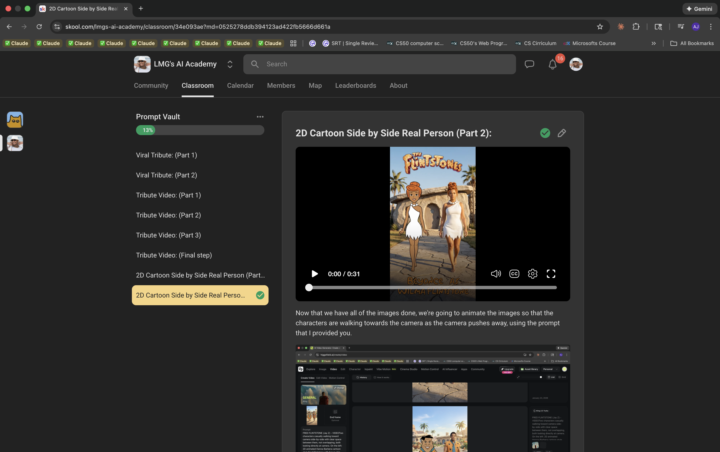Mute the video volume icon
This screenshot has height=452, width=720.
click(496, 273)
